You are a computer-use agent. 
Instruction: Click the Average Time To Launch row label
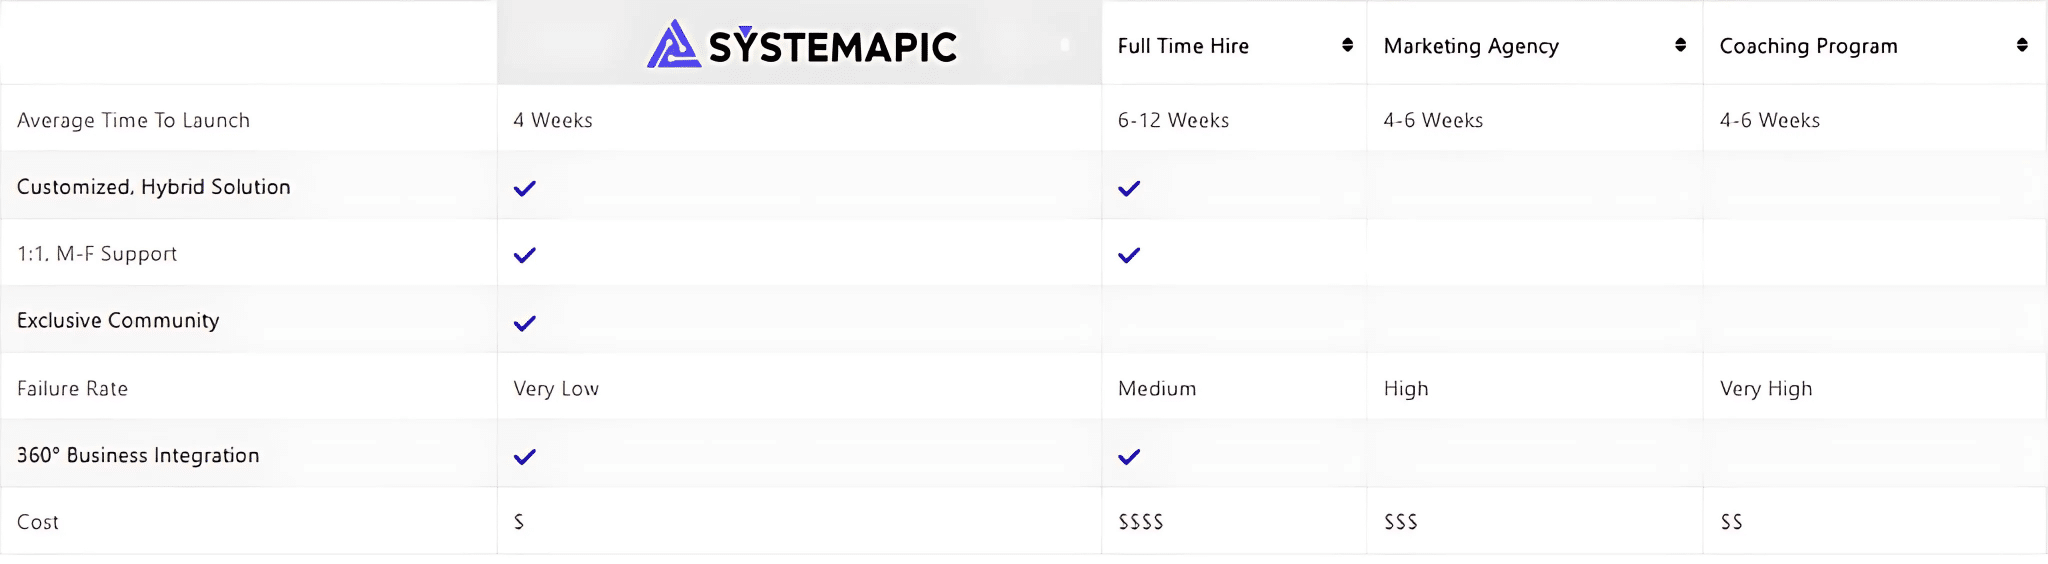pyautogui.click(x=133, y=120)
